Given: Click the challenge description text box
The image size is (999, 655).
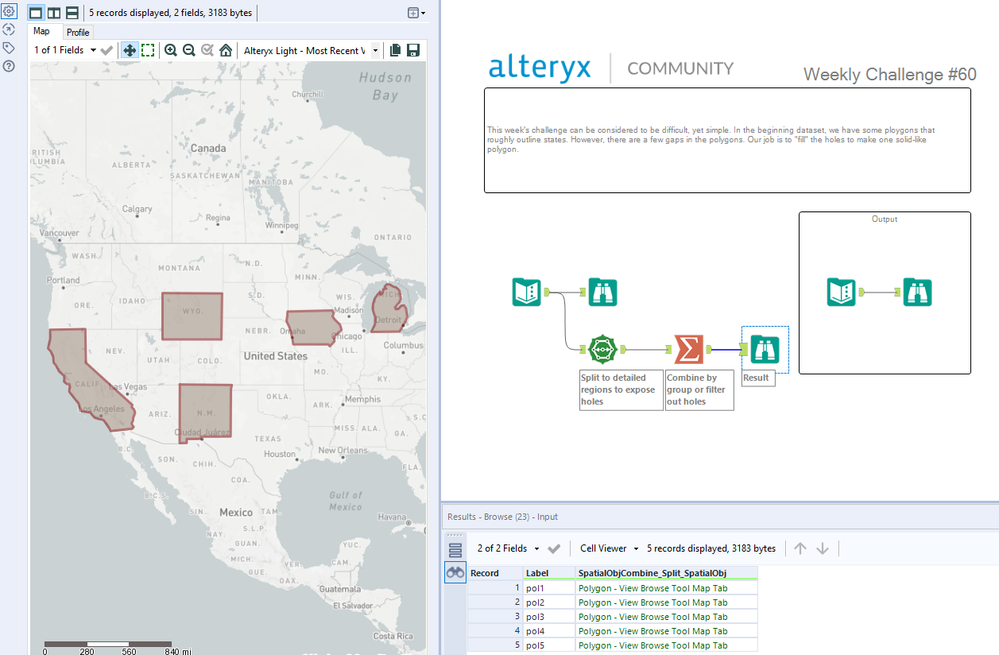Looking at the screenshot, I should coord(727,140).
